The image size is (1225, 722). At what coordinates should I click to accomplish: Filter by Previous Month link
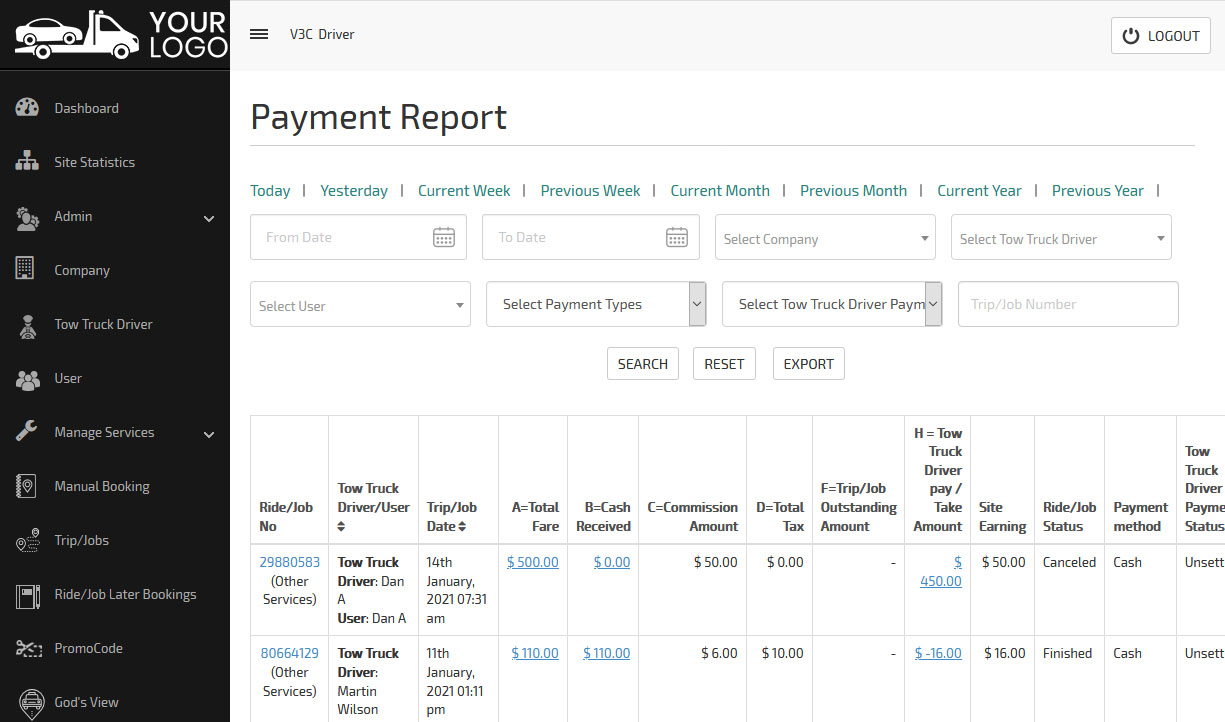click(853, 190)
